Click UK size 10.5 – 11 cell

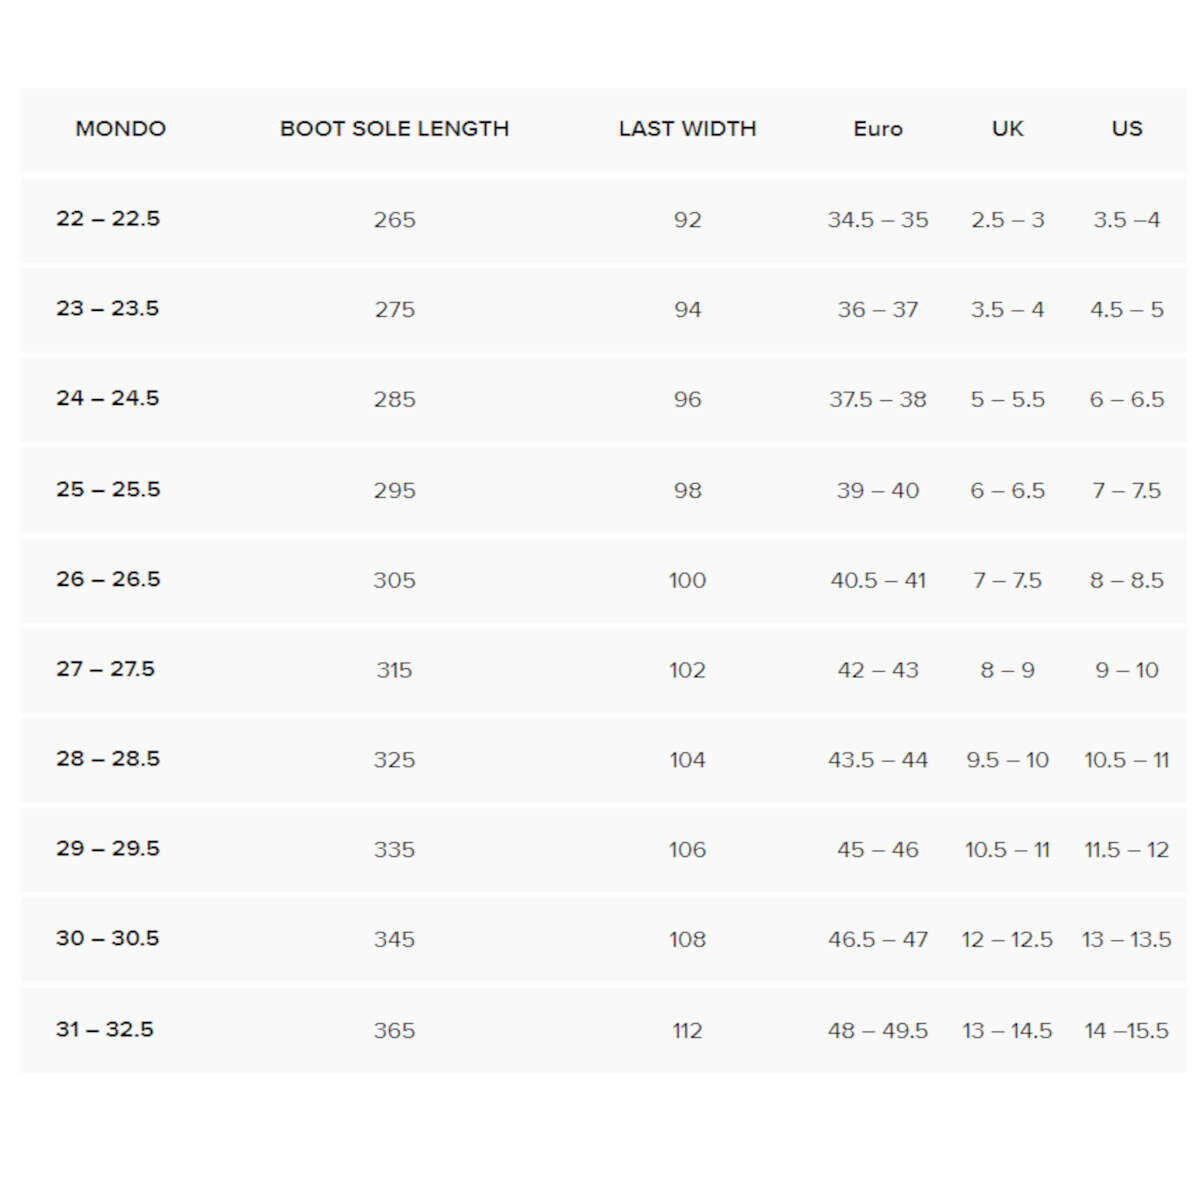(x=1007, y=850)
